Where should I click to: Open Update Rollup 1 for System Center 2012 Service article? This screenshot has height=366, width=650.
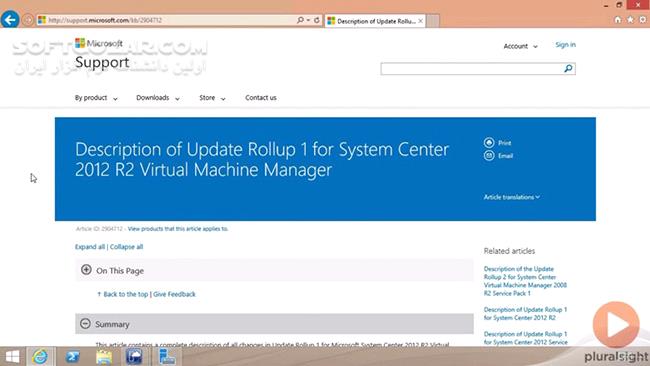point(525,338)
